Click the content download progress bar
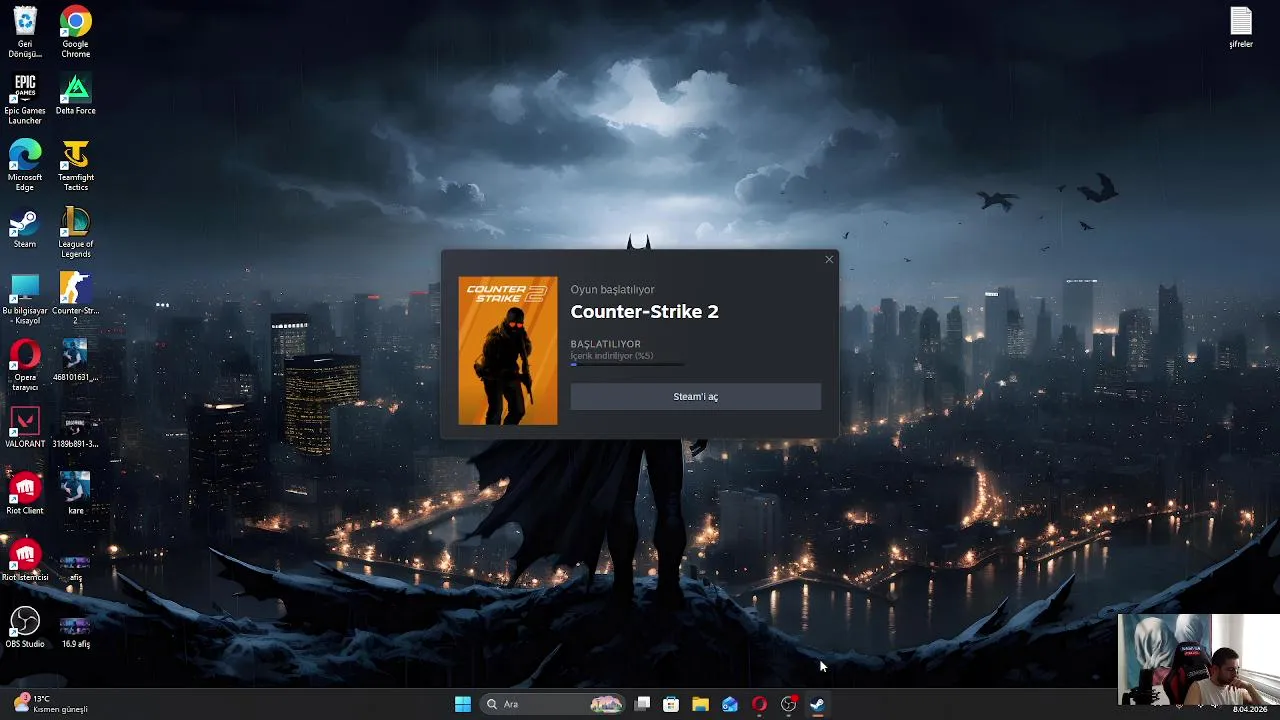This screenshot has width=1280, height=720. pos(628,365)
